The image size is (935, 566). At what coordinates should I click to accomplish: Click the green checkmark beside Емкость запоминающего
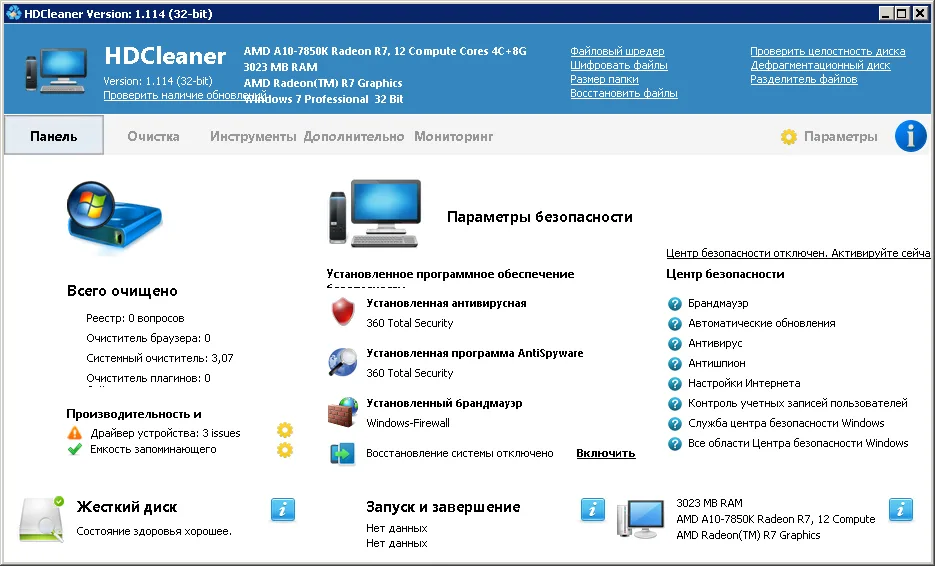[x=75, y=449]
